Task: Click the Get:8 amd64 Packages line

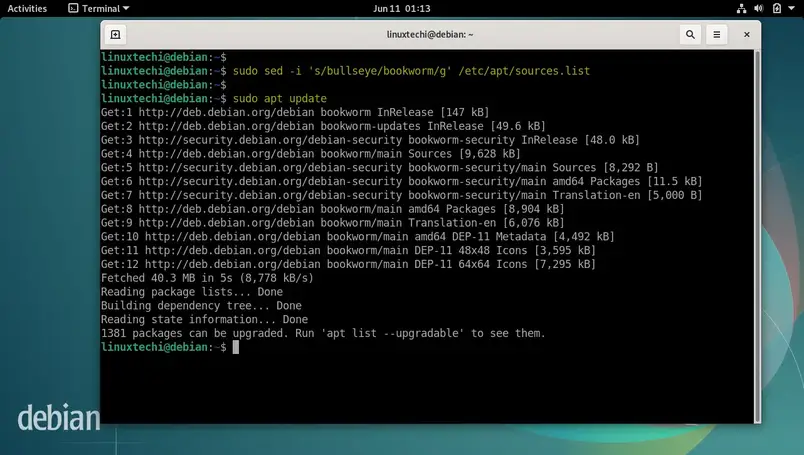Action: pos(332,209)
